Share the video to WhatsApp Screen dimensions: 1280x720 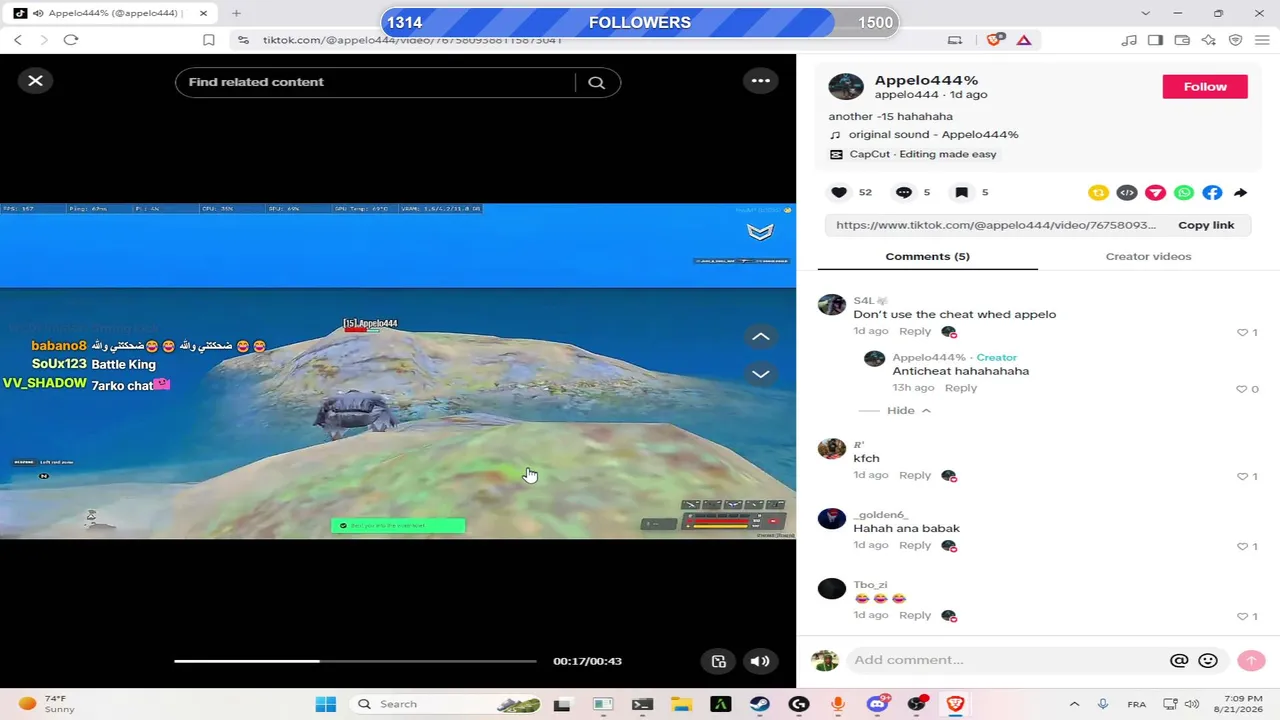(x=1184, y=193)
